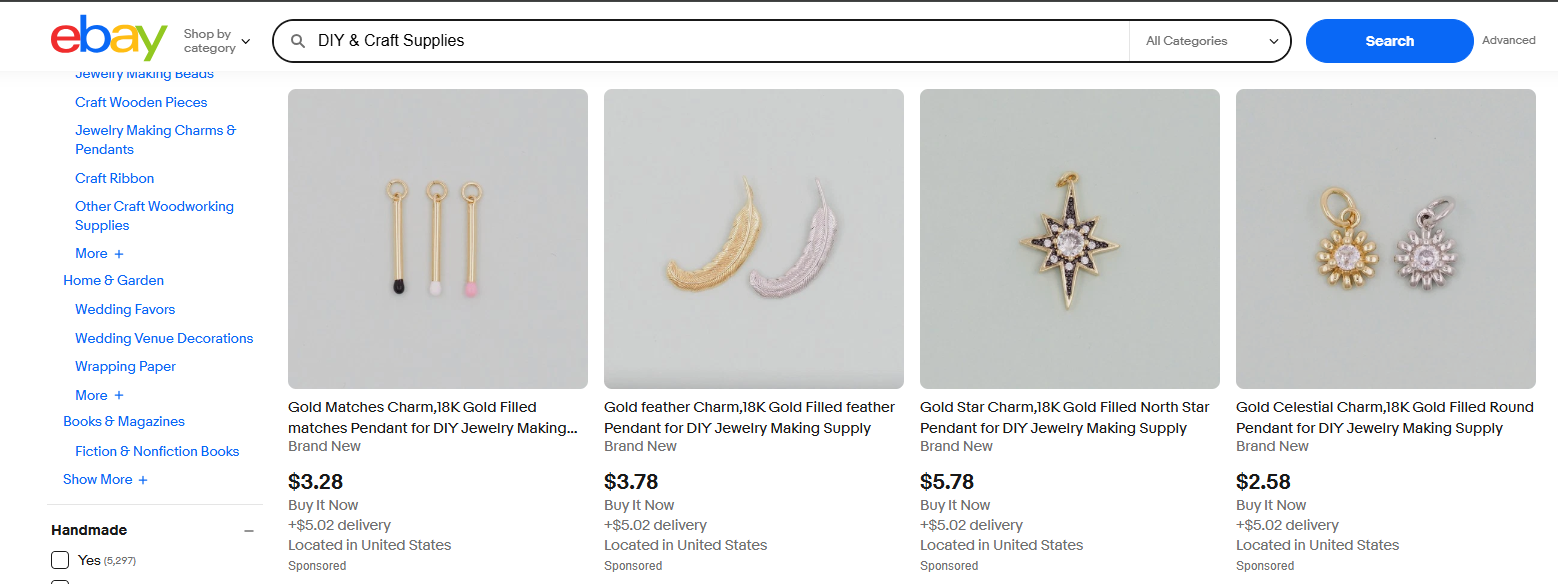Select Fiction & Nonfiction Books

[157, 451]
